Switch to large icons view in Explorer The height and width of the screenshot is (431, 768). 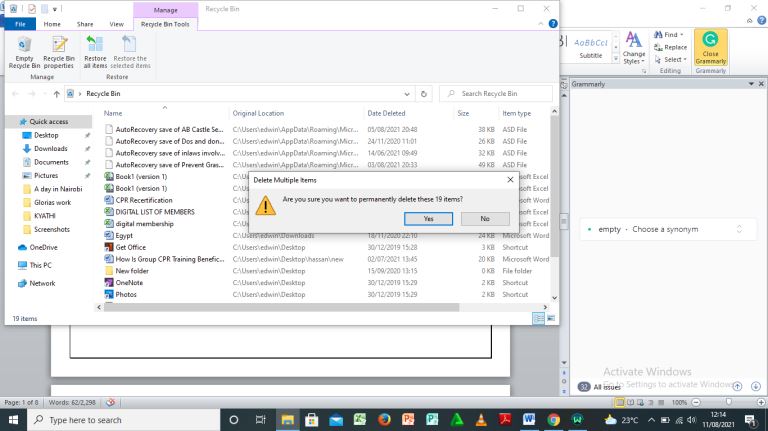(551, 318)
